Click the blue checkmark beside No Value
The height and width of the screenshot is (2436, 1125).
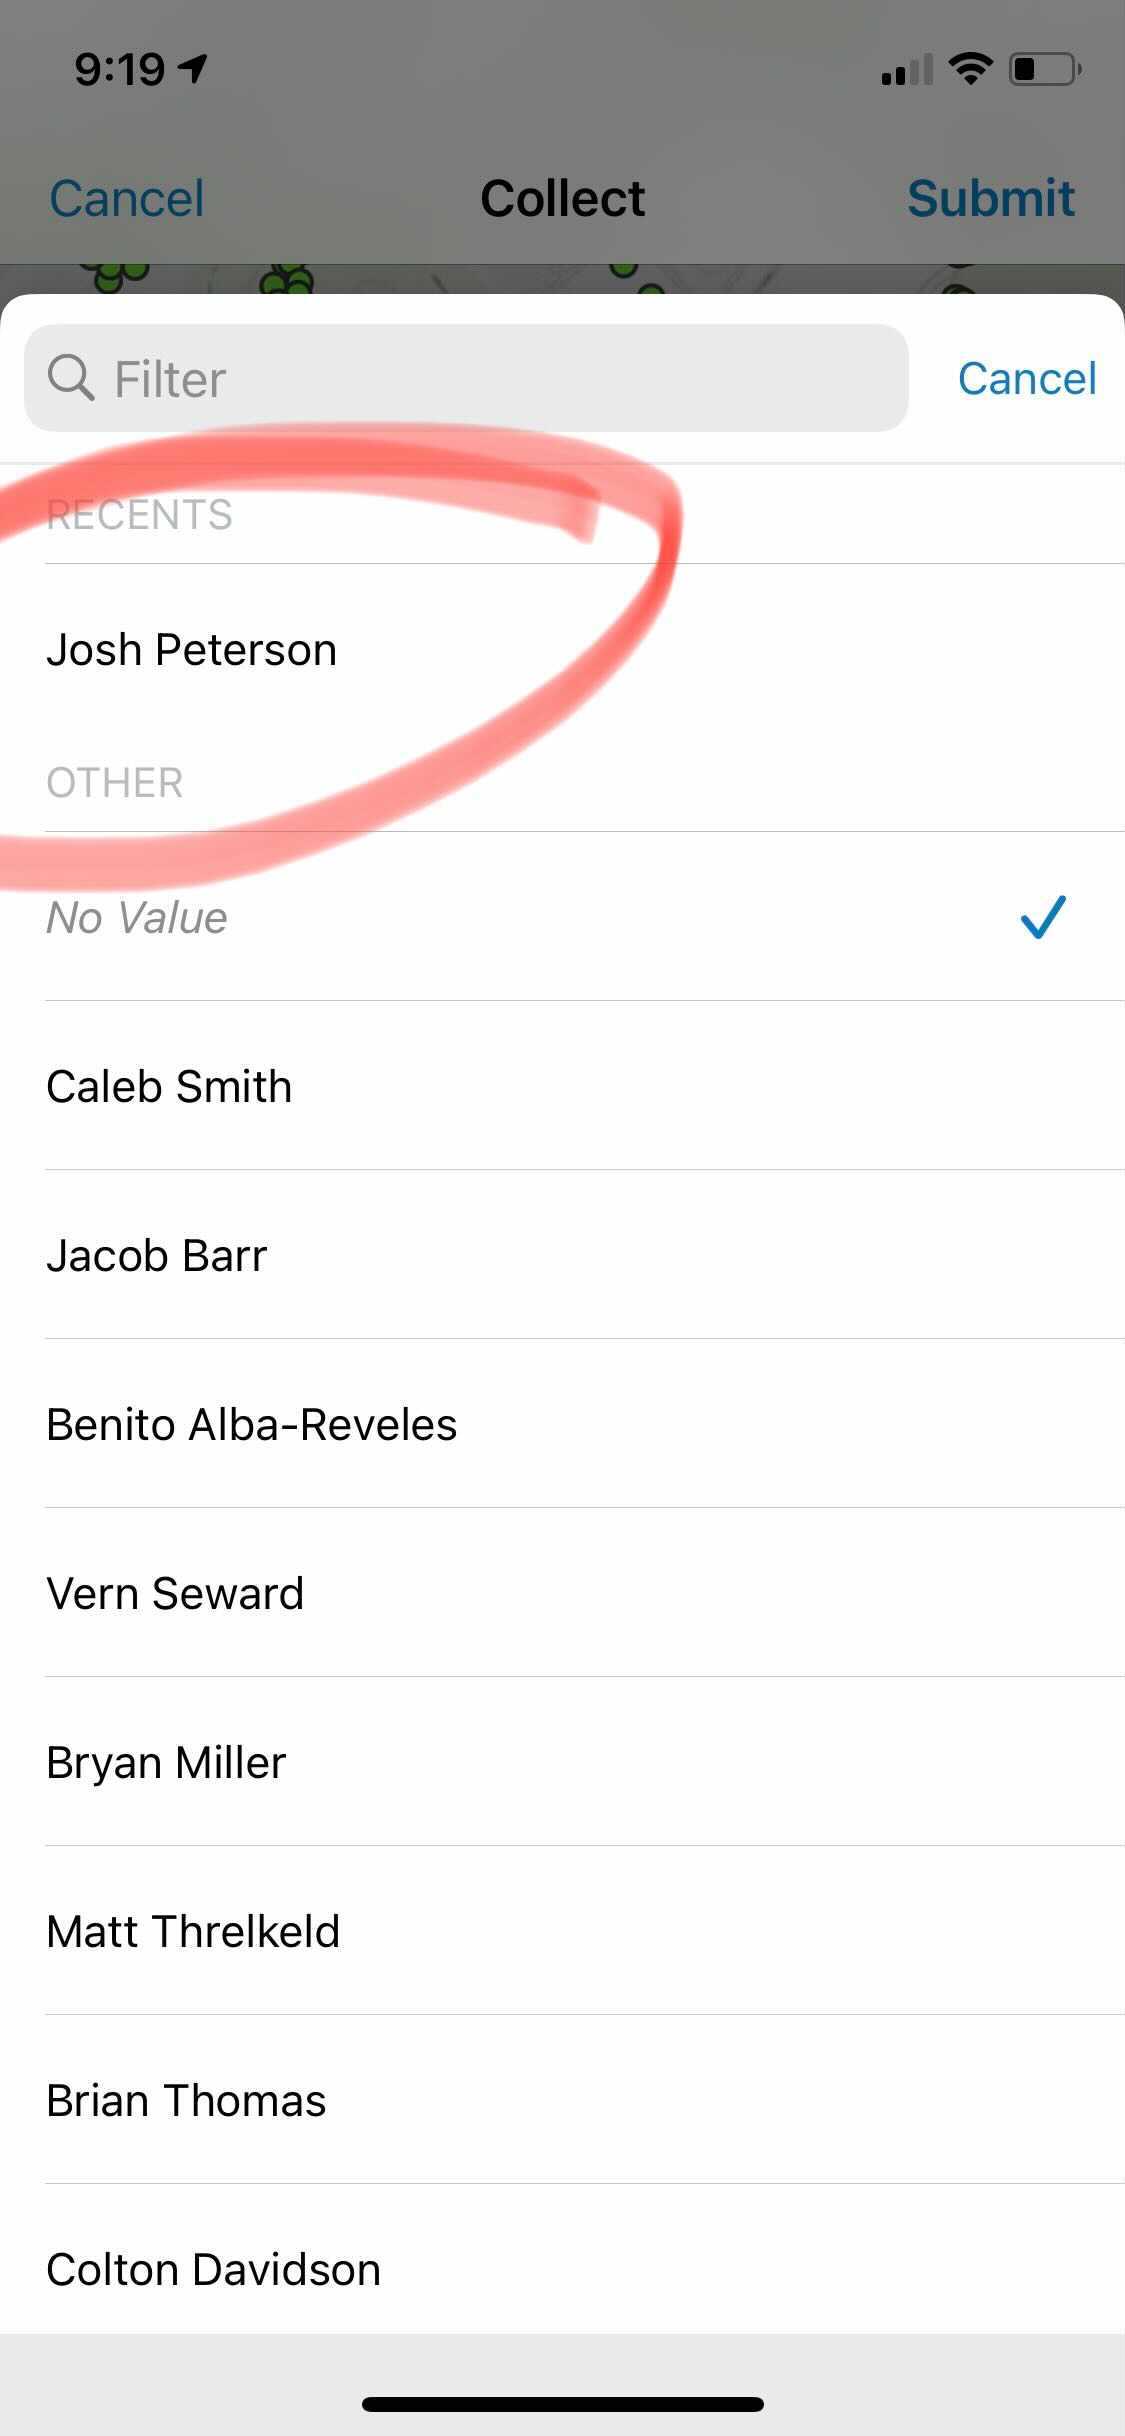(x=1043, y=917)
